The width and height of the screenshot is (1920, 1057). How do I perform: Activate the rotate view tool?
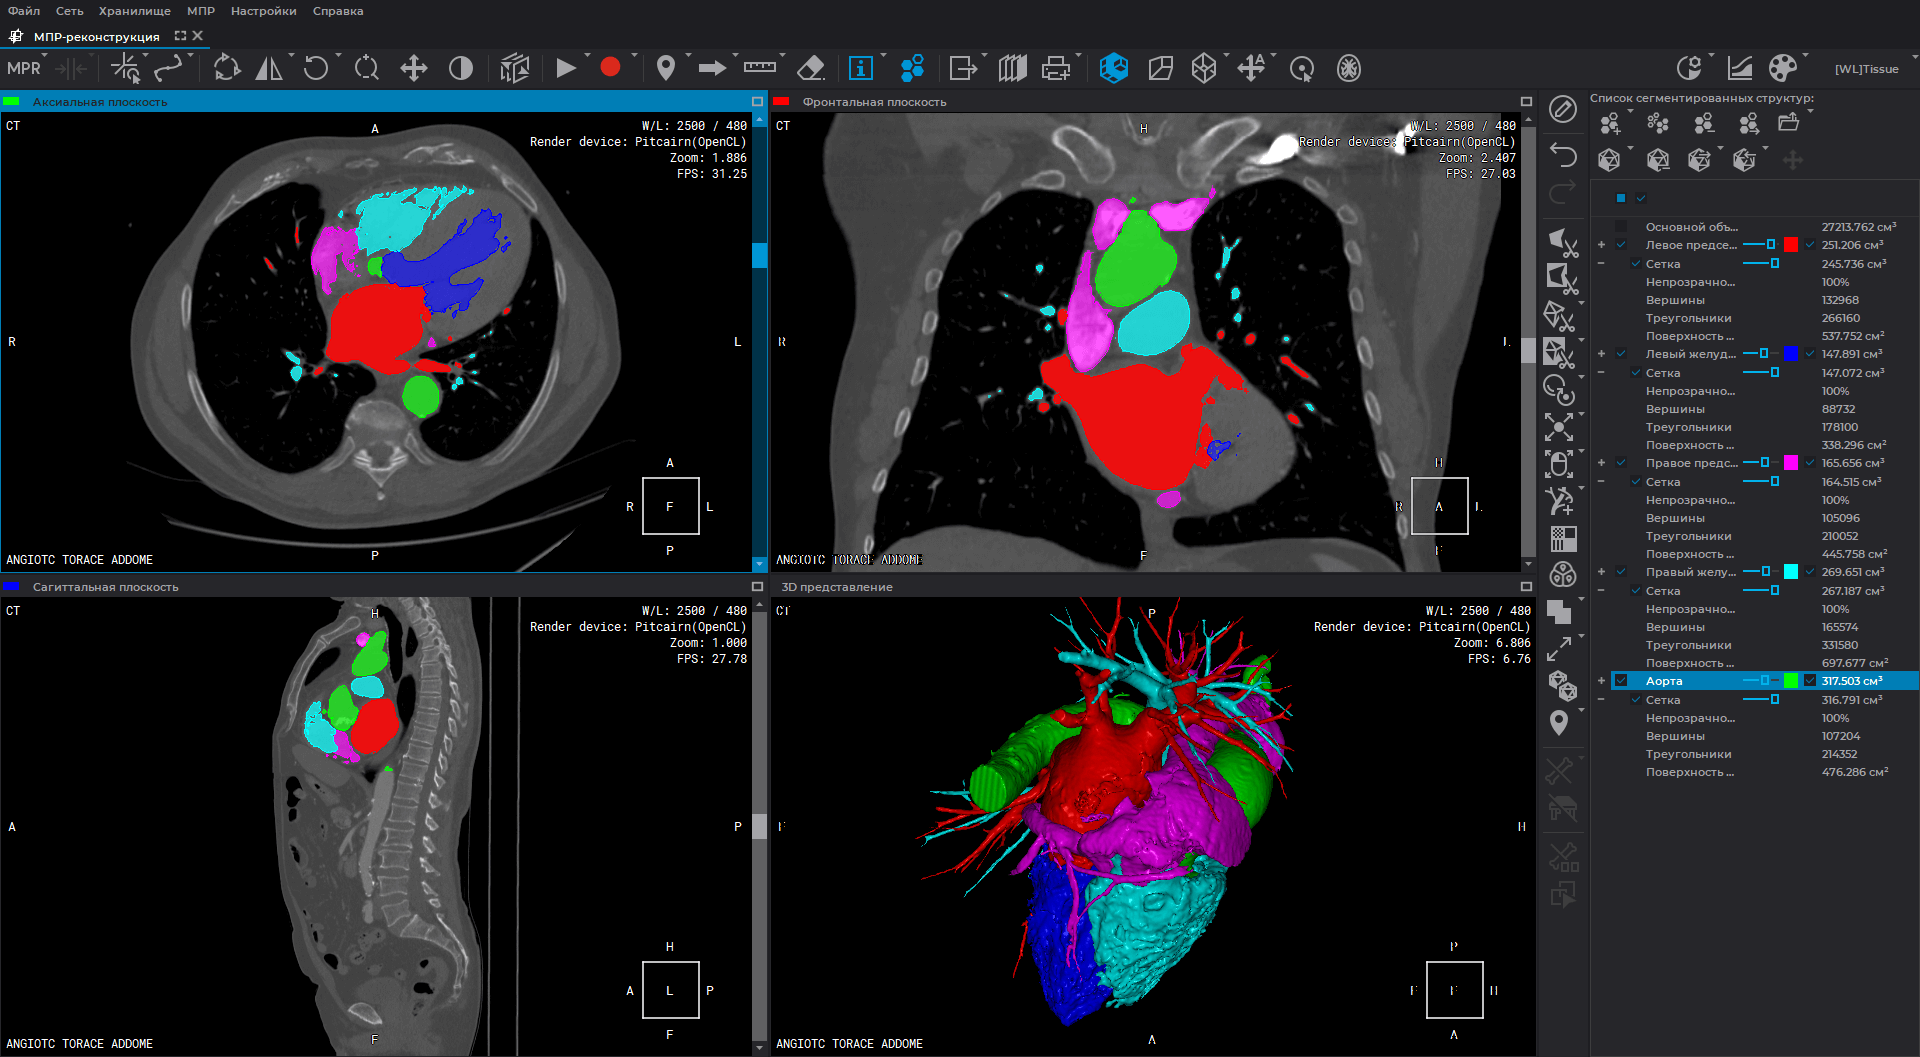point(318,68)
